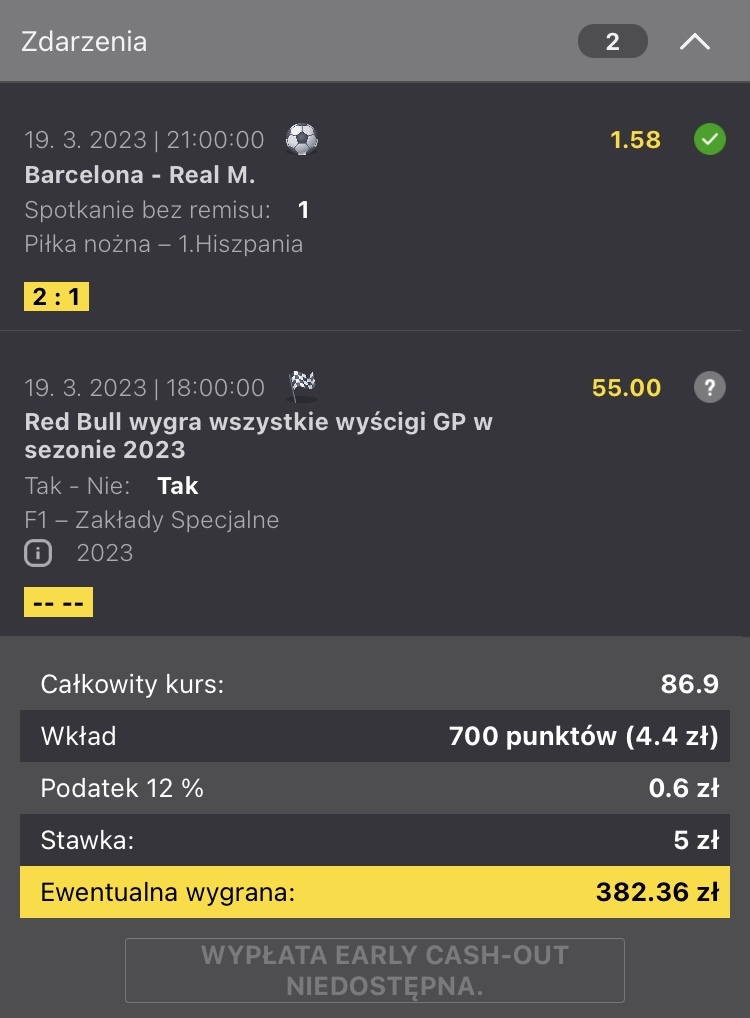
Task: Click the gray pending question mark icon
Action: coord(709,387)
